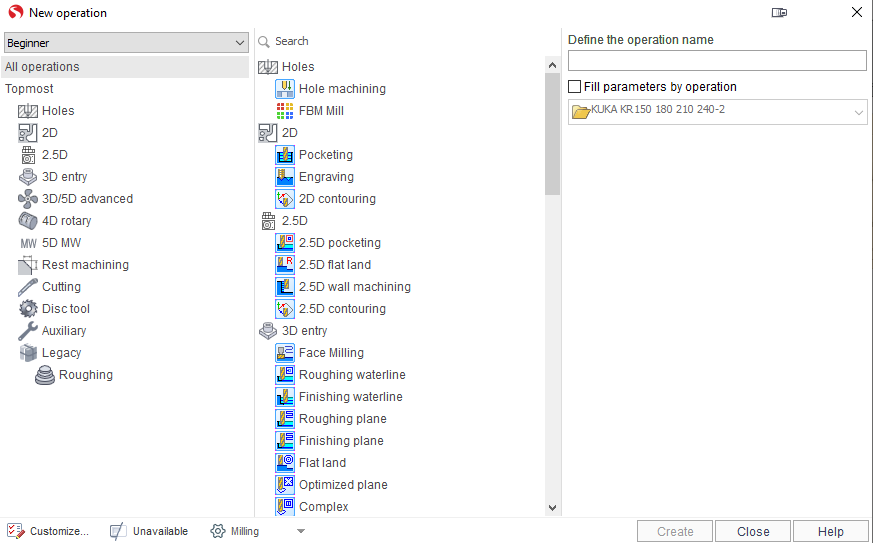Collapse the 2.5D group header in operations list
The image size is (873, 543).
pyautogui.click(x=283, y=221)
